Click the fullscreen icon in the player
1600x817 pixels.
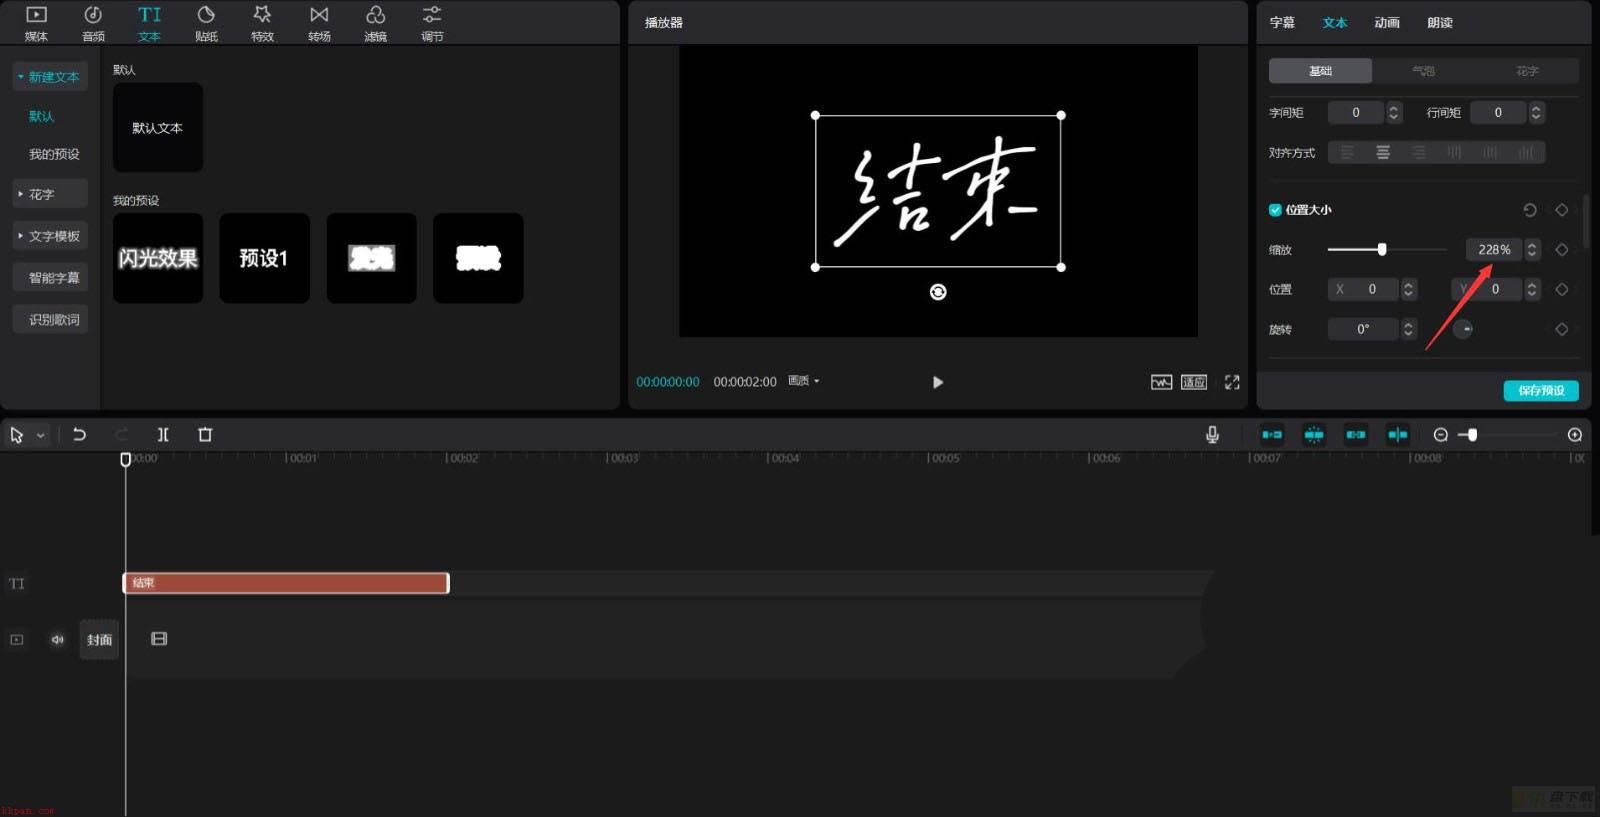click(x=1232, y=382)
